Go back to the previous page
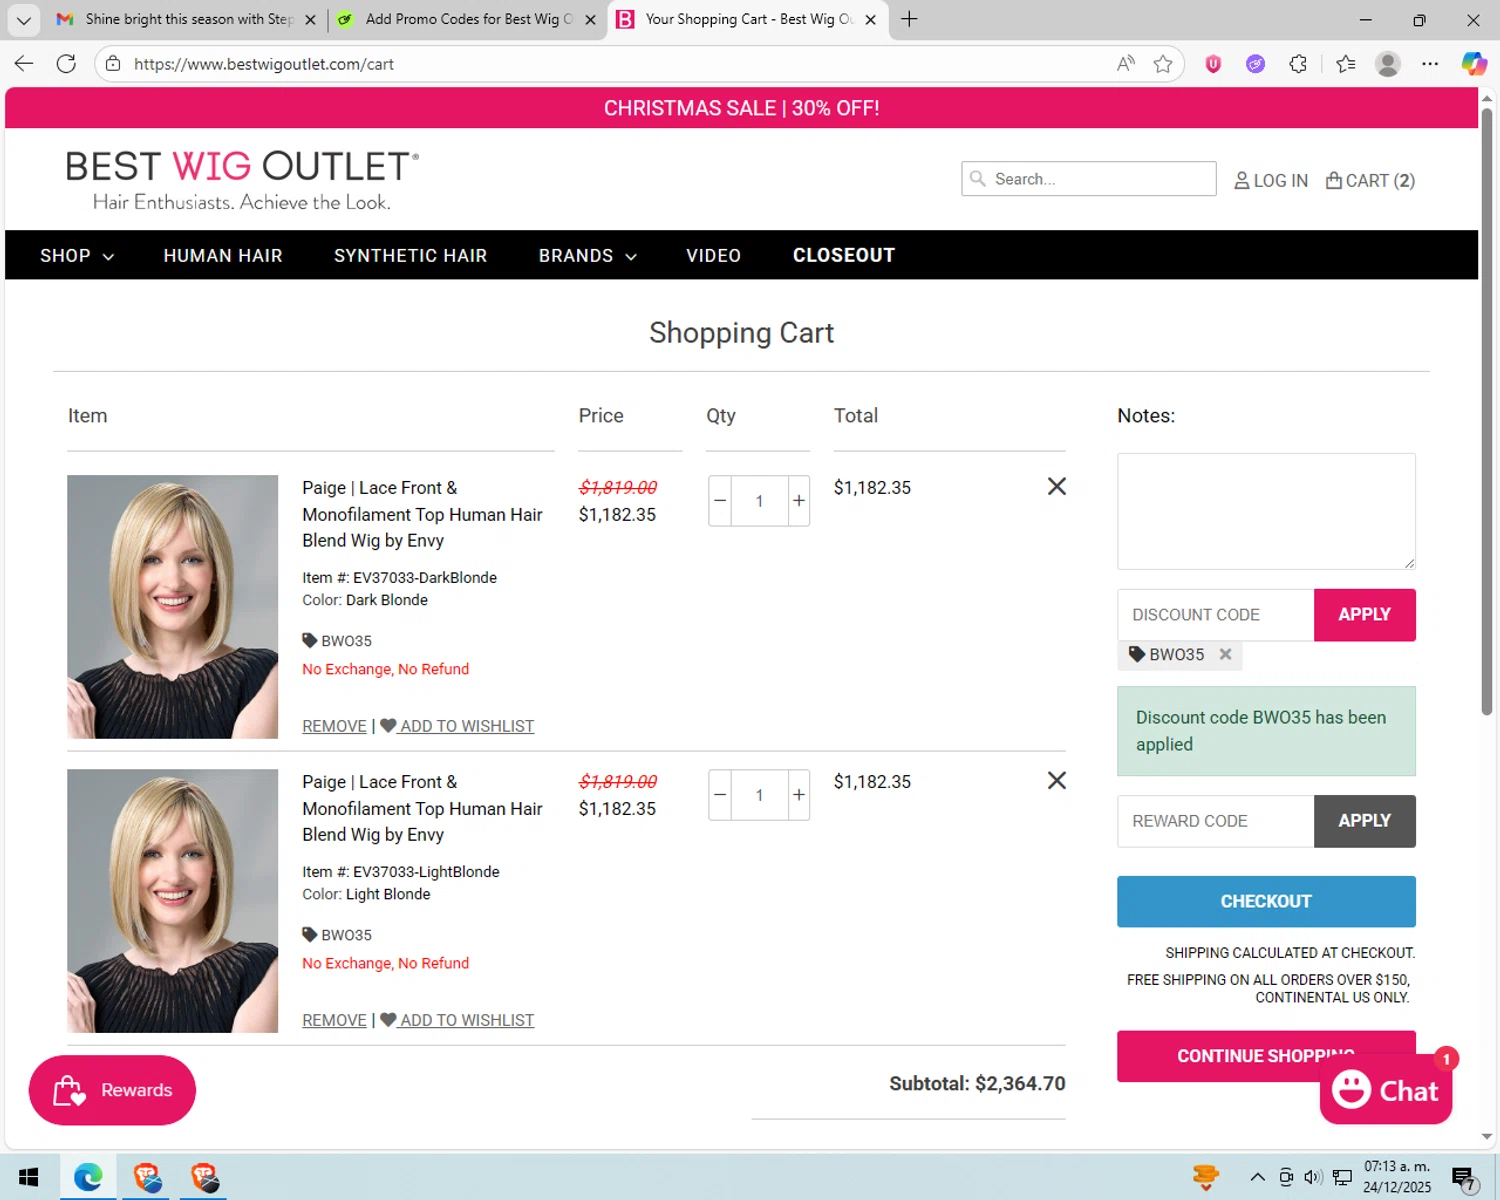The image size is (1500, 1200). (24, 64)
